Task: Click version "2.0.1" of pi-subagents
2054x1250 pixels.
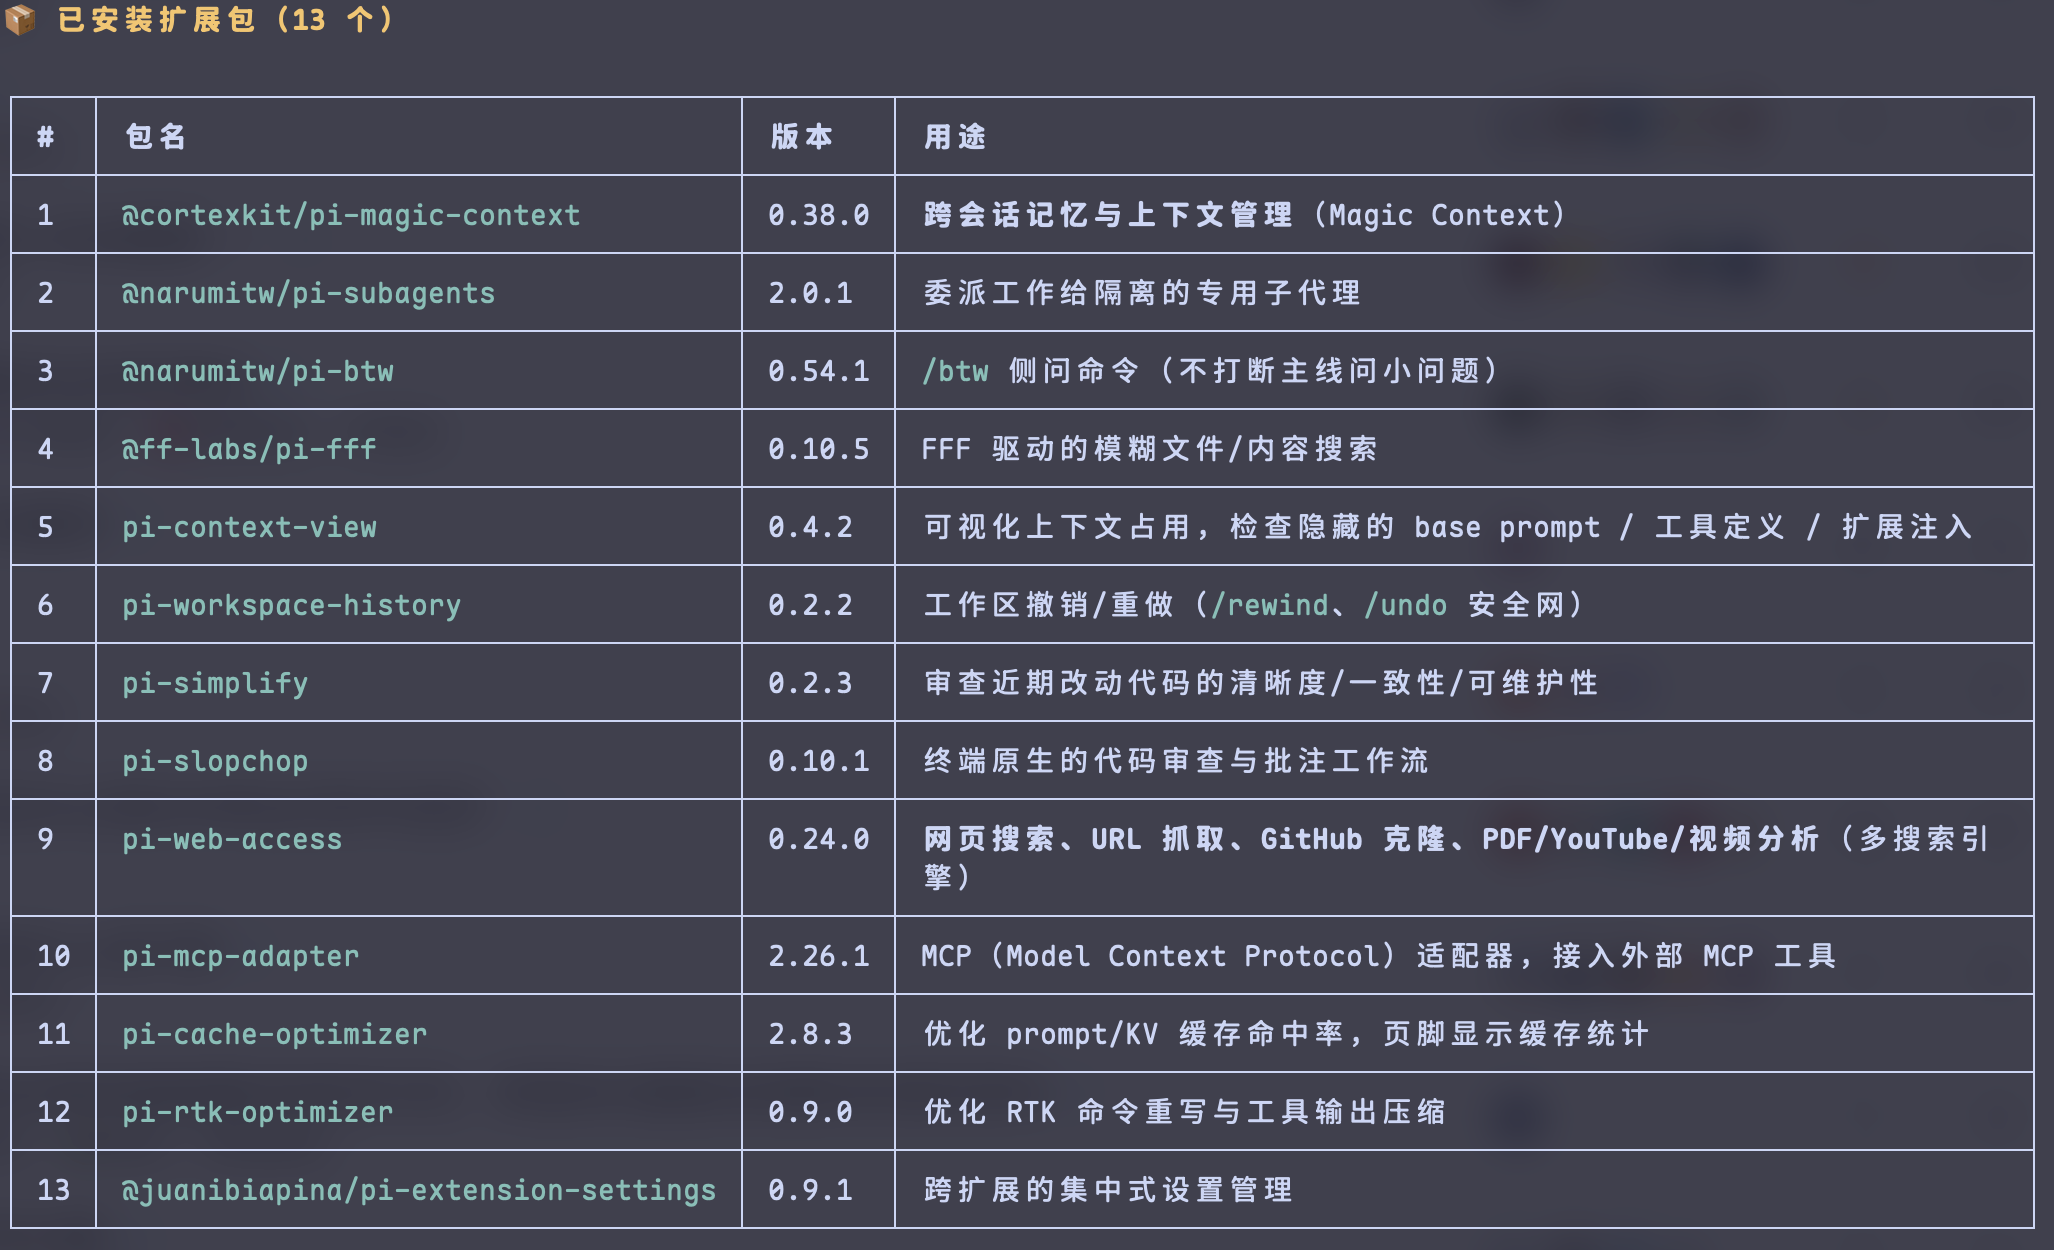Action: coord(810,293)
